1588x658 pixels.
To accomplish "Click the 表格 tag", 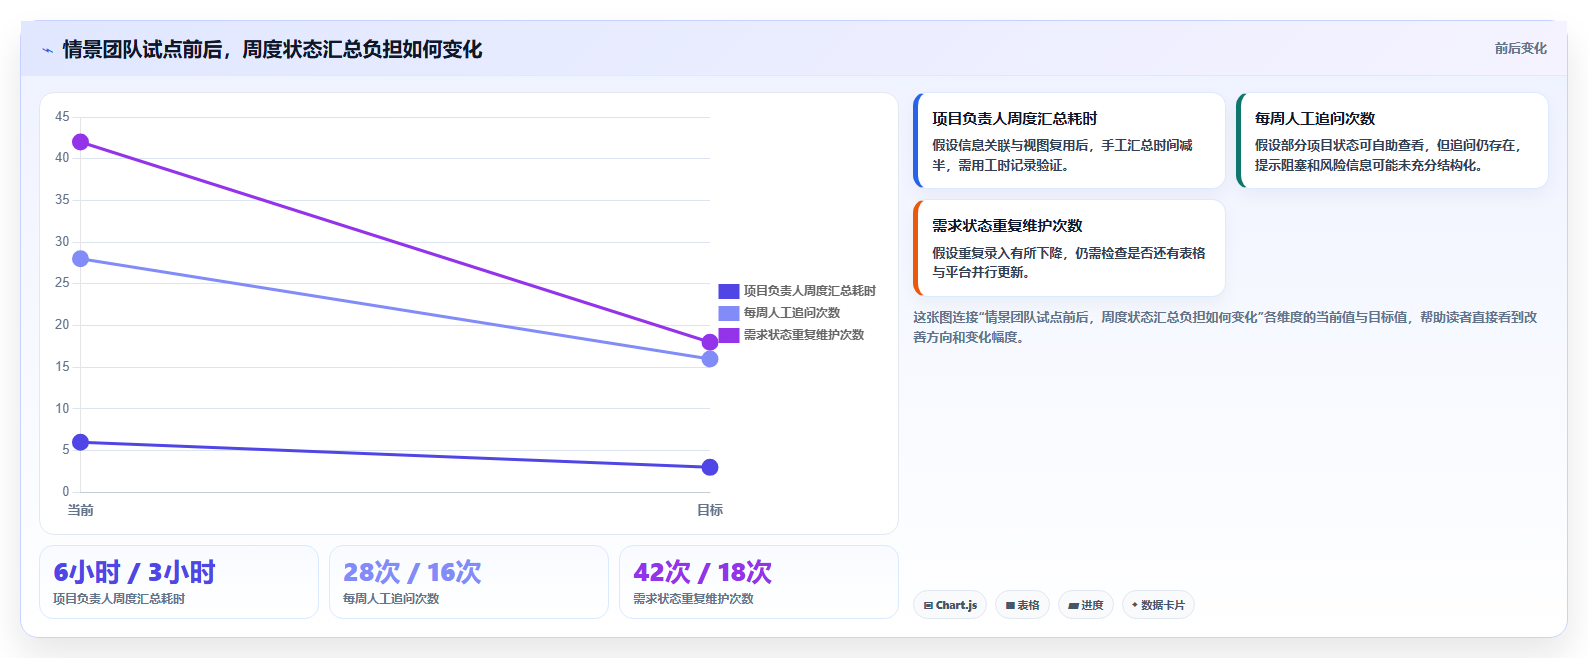I will pos(1022,605).
